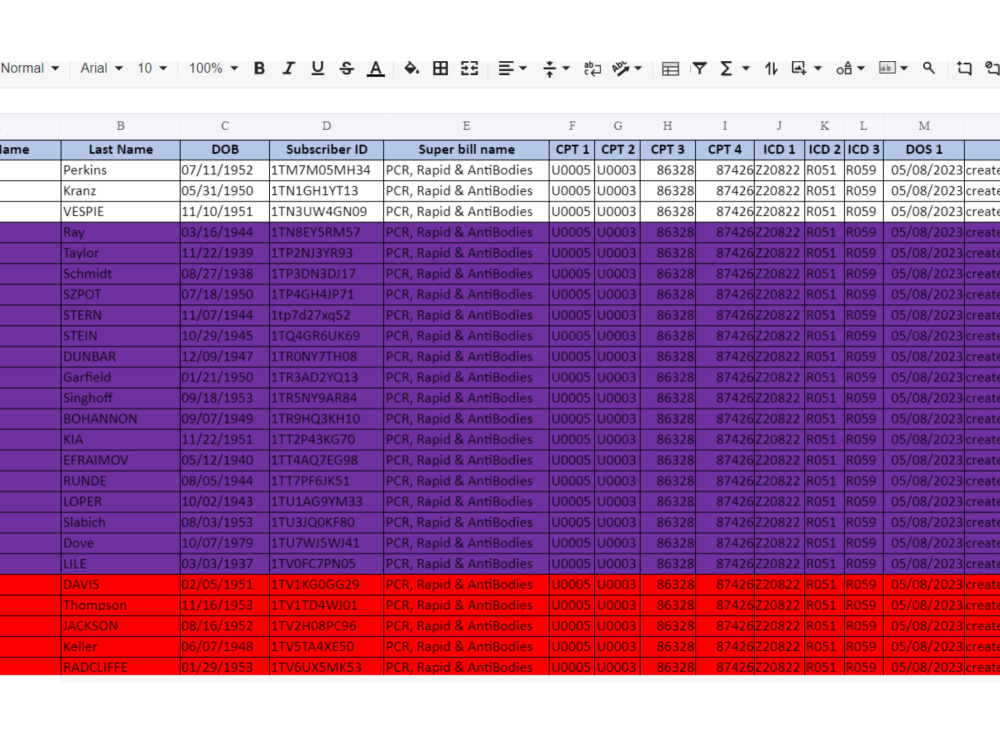This screenshot has width=1000, height=750.
Task: Open the Arial font dropdown
Action: (x=101, y=68)
